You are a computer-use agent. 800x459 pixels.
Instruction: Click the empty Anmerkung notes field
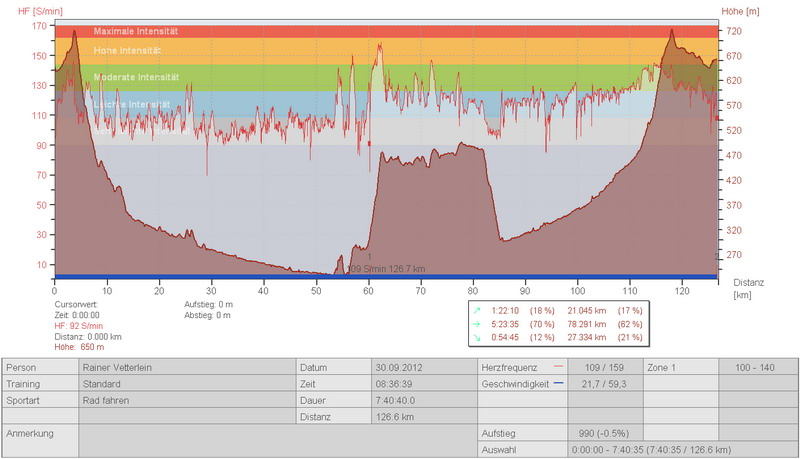(187, 440)
